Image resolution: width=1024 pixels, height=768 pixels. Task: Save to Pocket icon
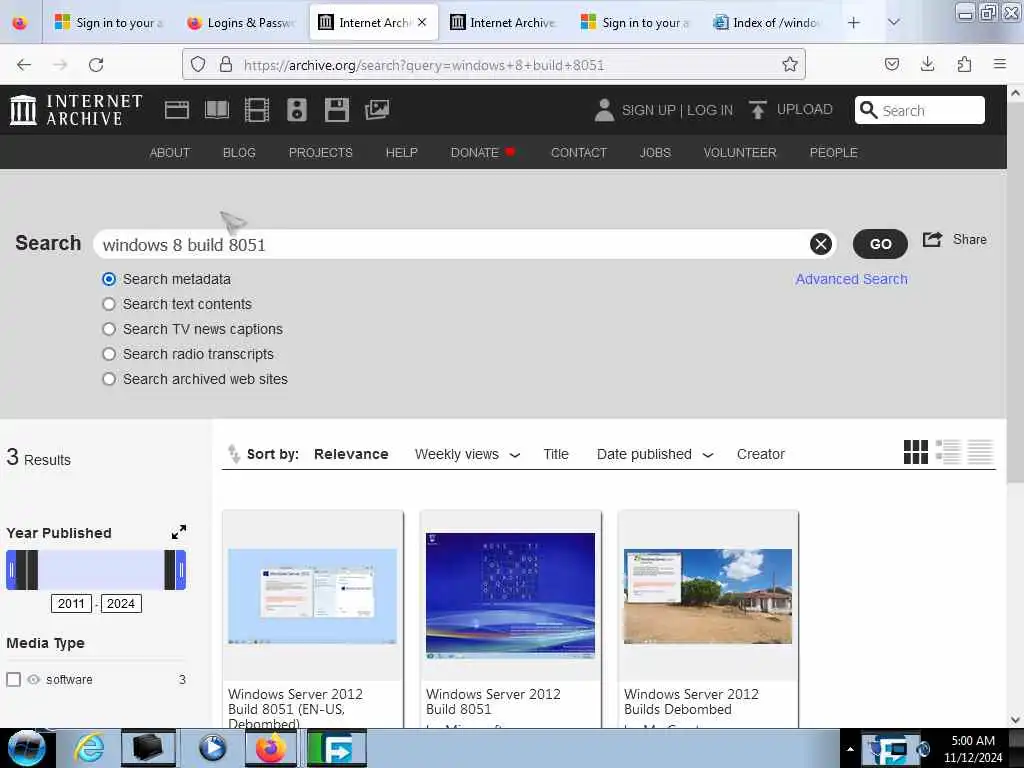point(891,64)
